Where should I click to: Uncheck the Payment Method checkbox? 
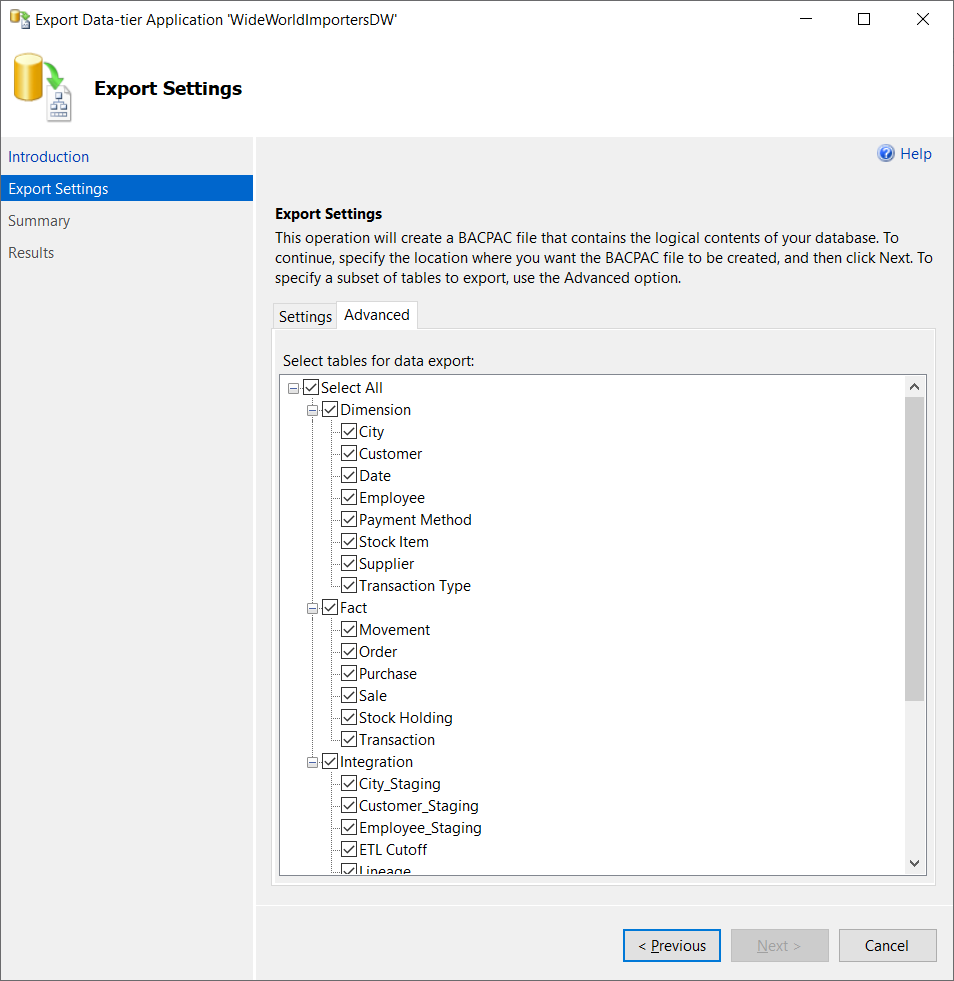pyautogui.click(x=349, y=519)
